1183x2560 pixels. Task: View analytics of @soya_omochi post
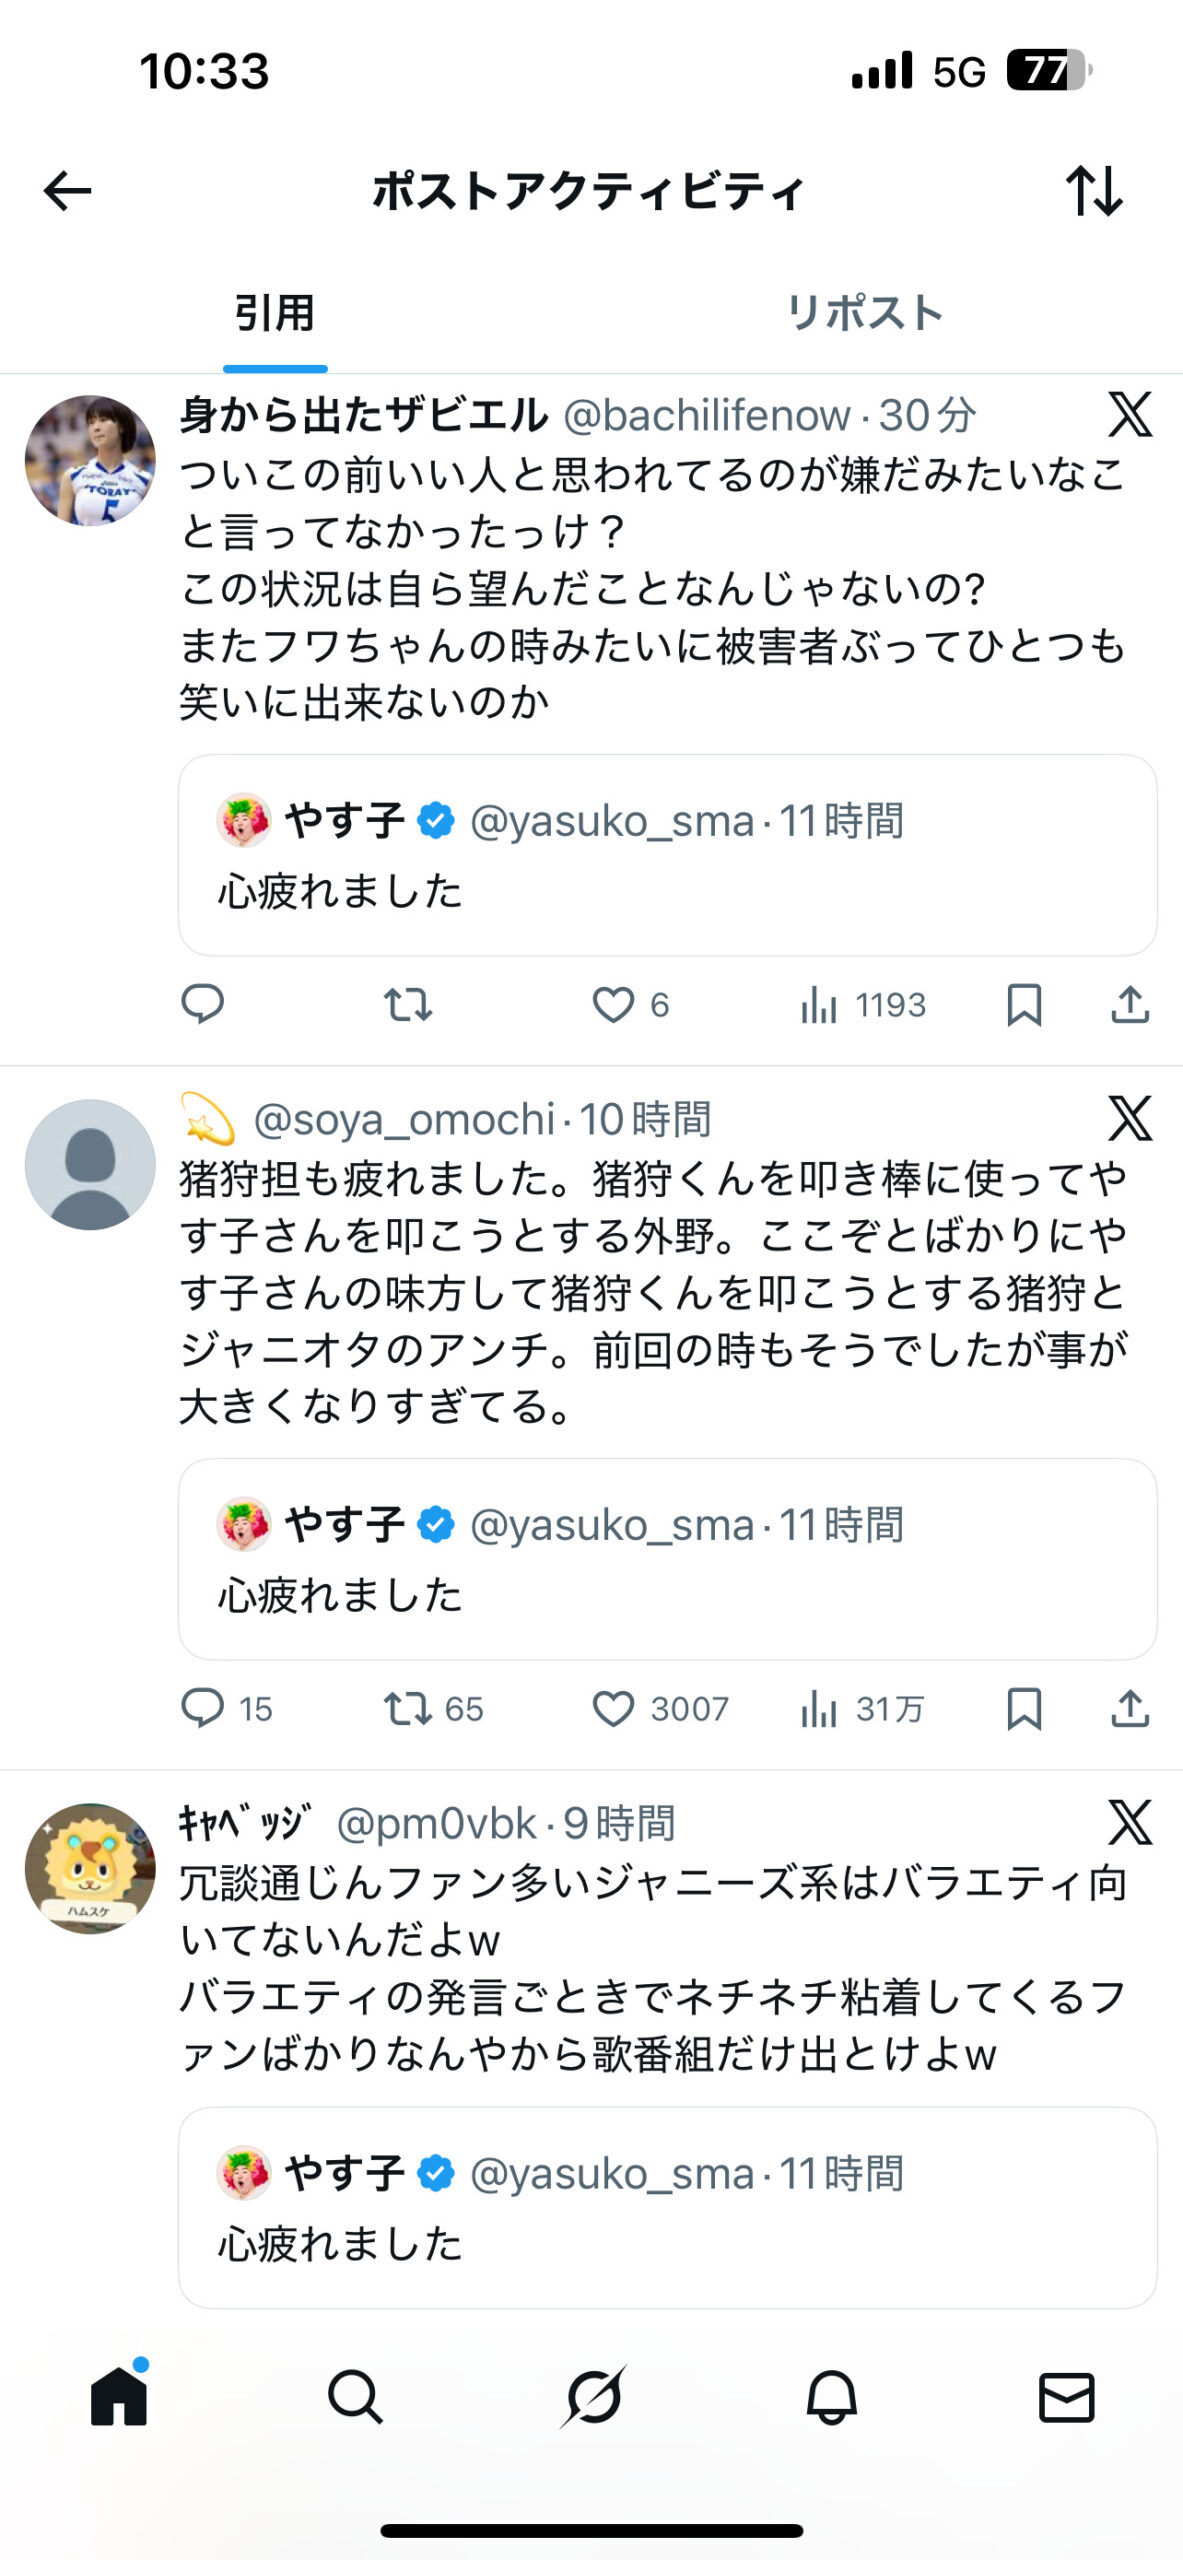click(819, 1709)
